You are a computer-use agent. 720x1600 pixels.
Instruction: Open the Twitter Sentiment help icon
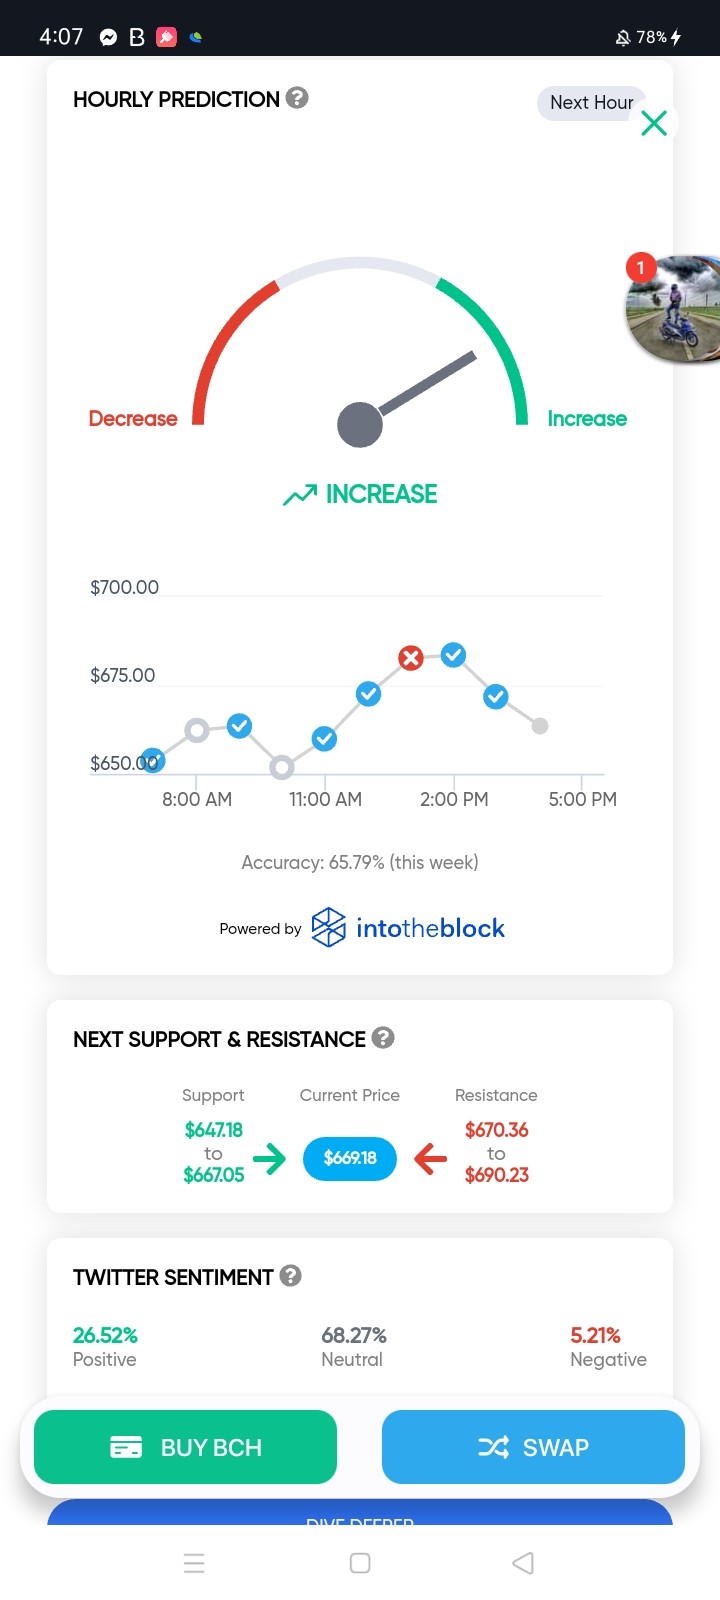291,1275
